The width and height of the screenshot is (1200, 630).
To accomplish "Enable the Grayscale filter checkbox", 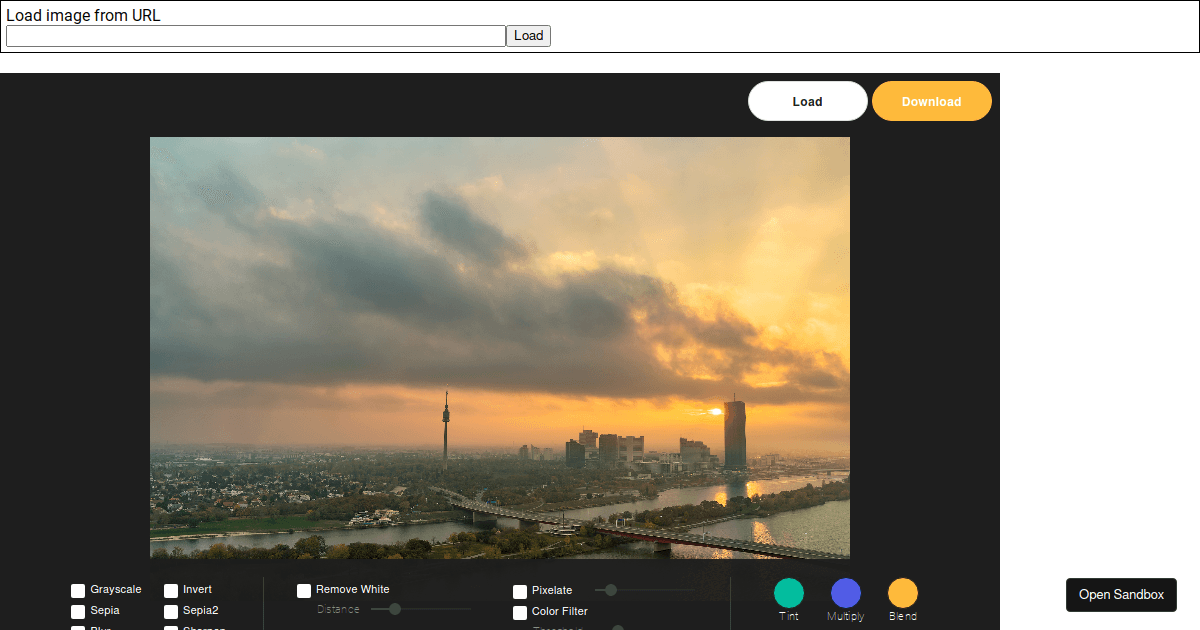I will [78, 591].
